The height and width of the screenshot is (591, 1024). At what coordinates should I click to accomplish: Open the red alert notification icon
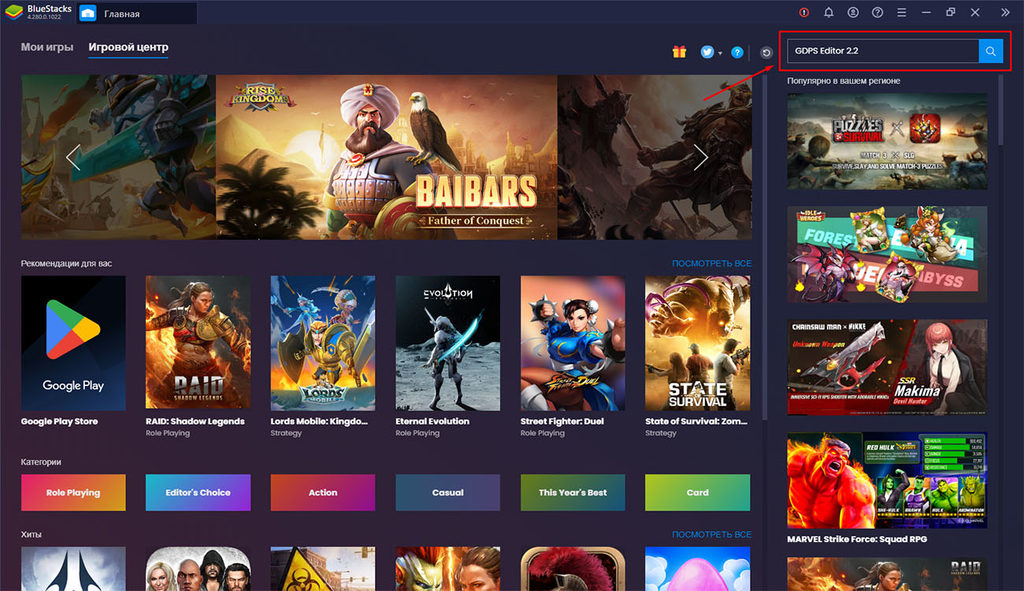804,12
